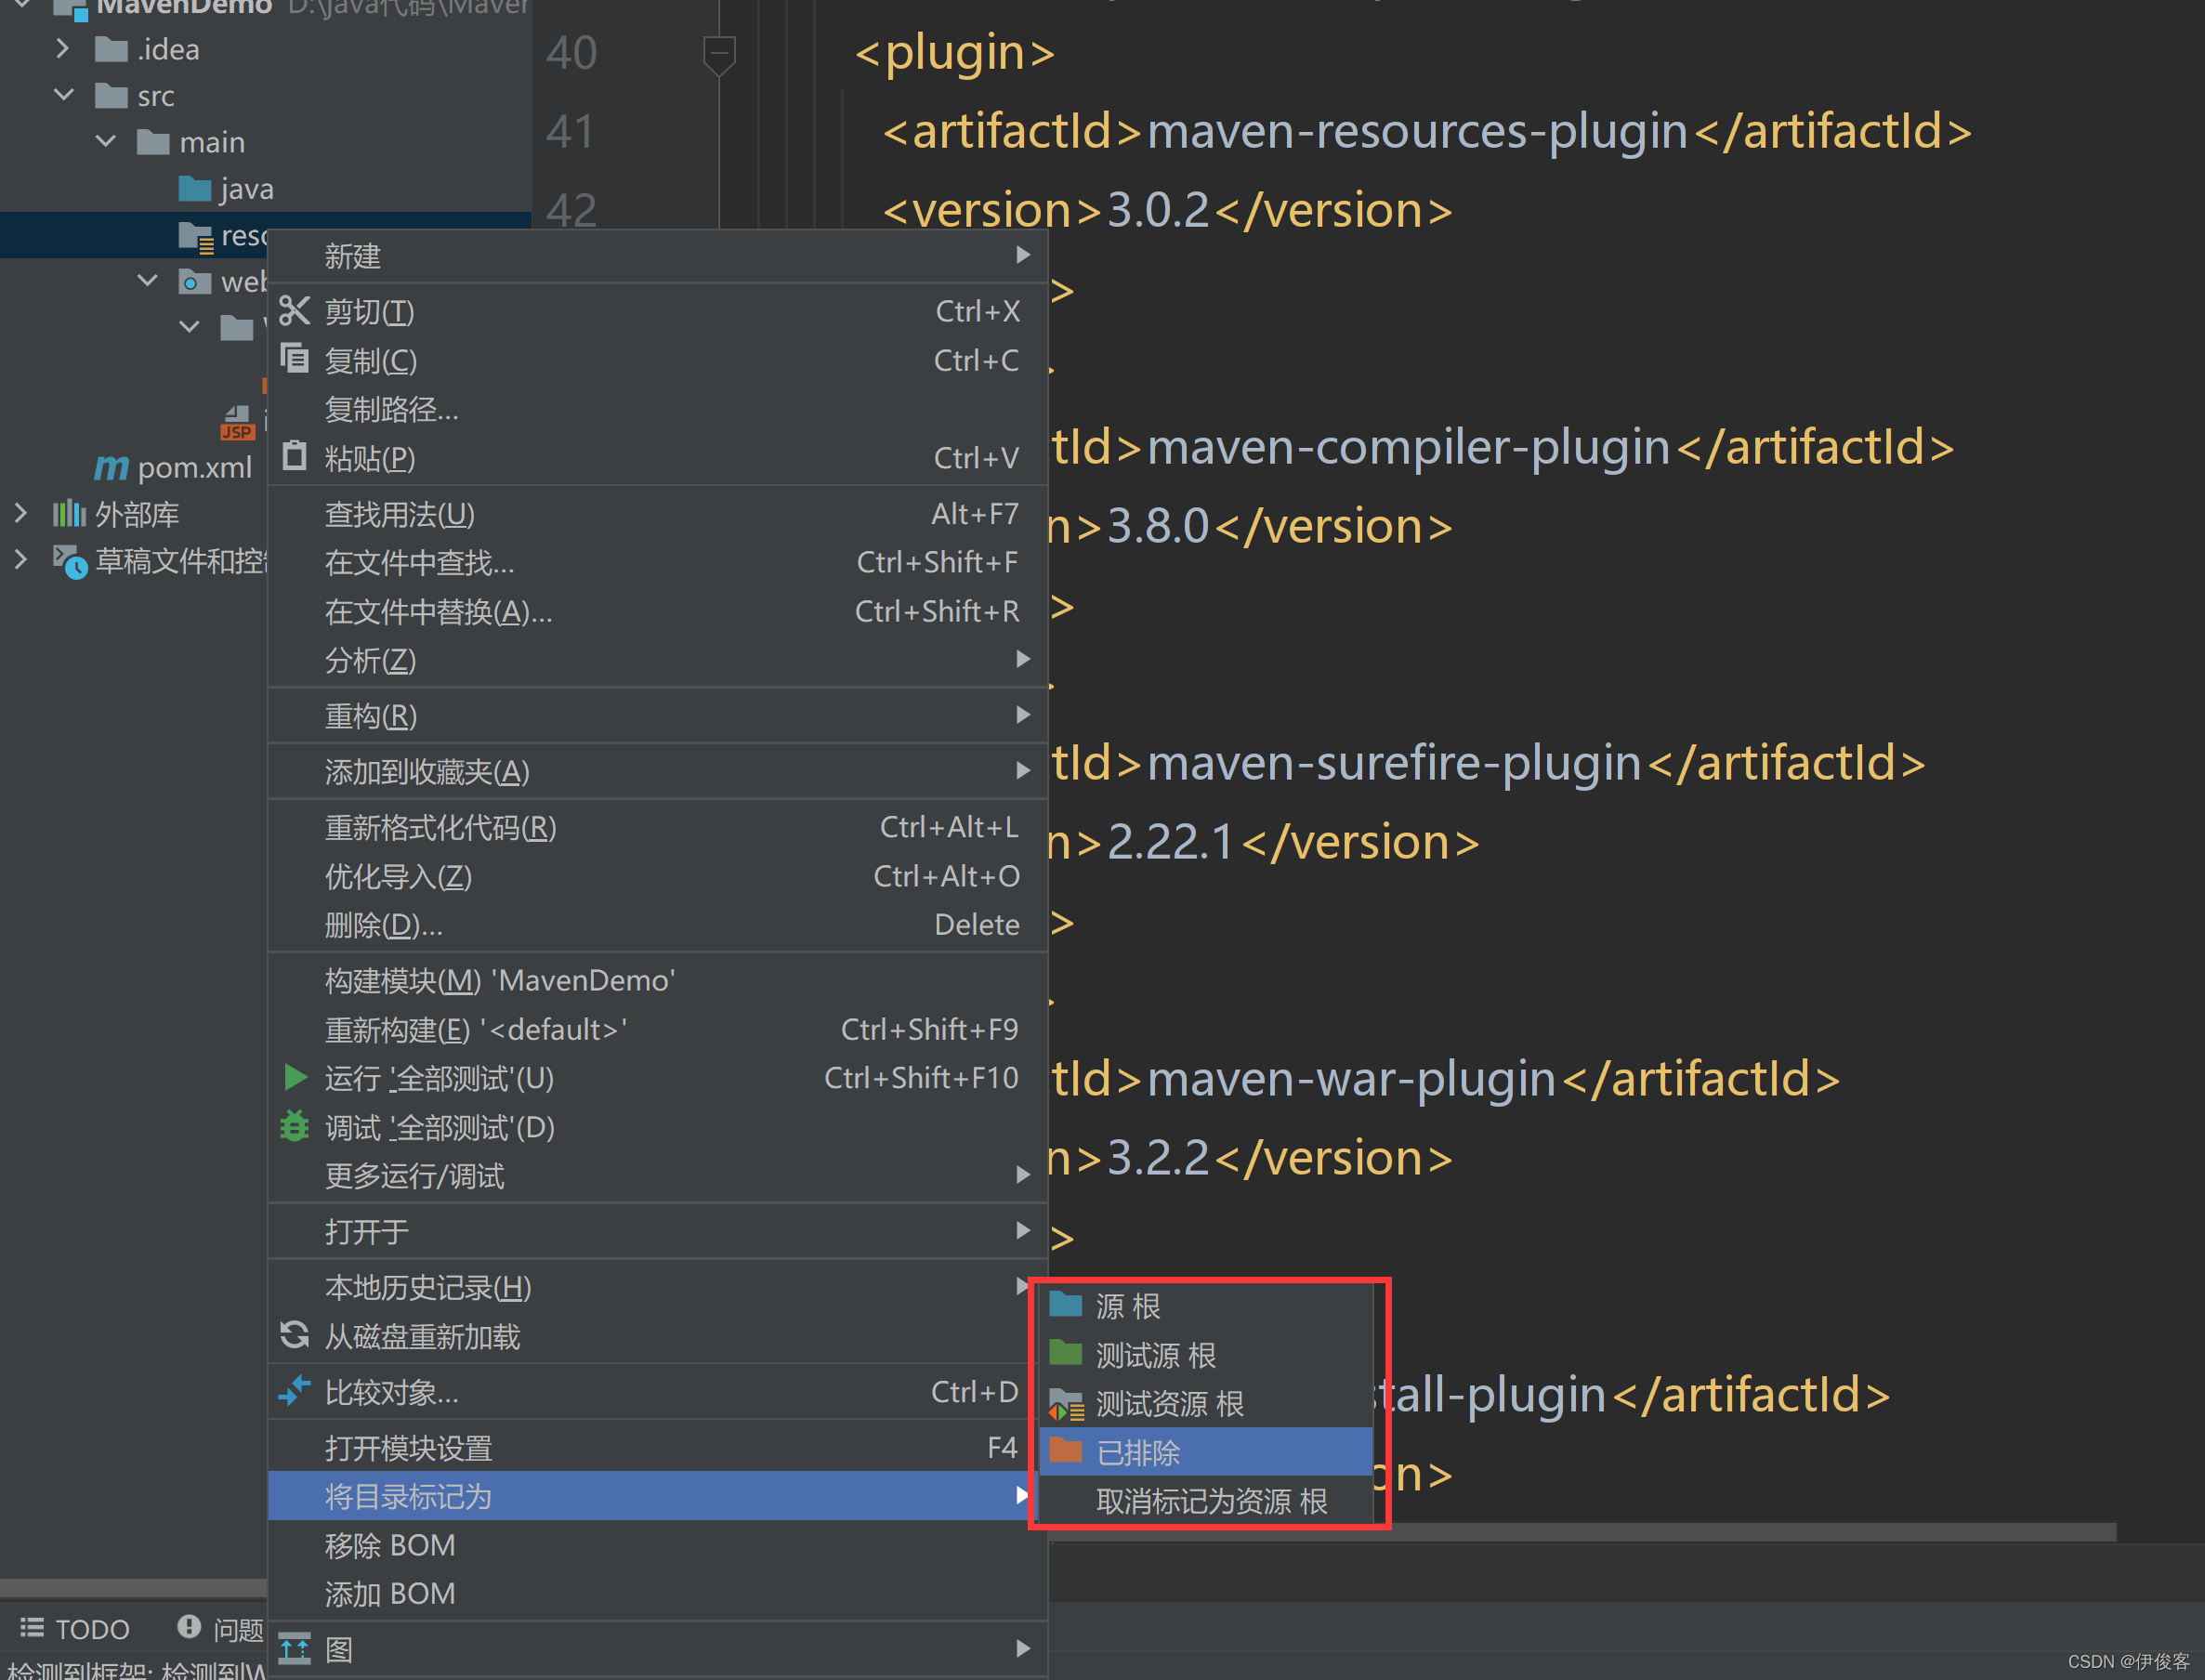Viewport: 2205px width, 1680px height.
Task: Click the 问题 warning circle icon
Action: 189,1626
